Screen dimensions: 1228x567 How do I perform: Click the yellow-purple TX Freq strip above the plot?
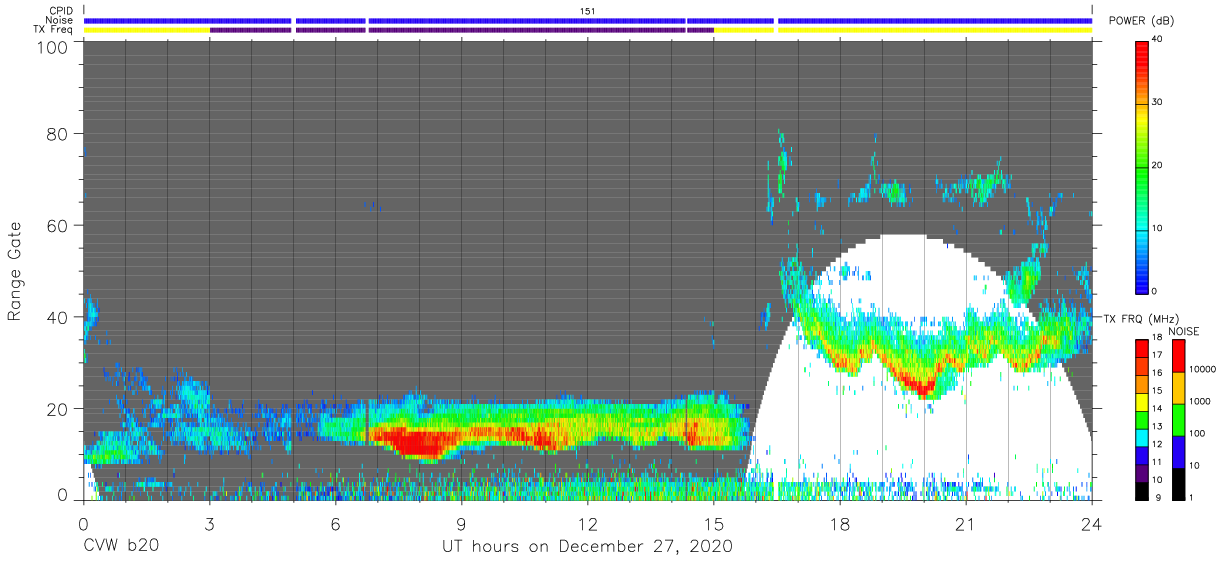point(588,30)
